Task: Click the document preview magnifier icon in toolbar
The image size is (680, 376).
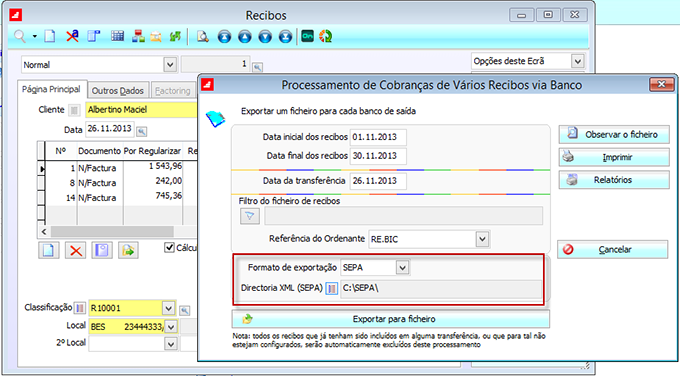Action: [202, 36]
